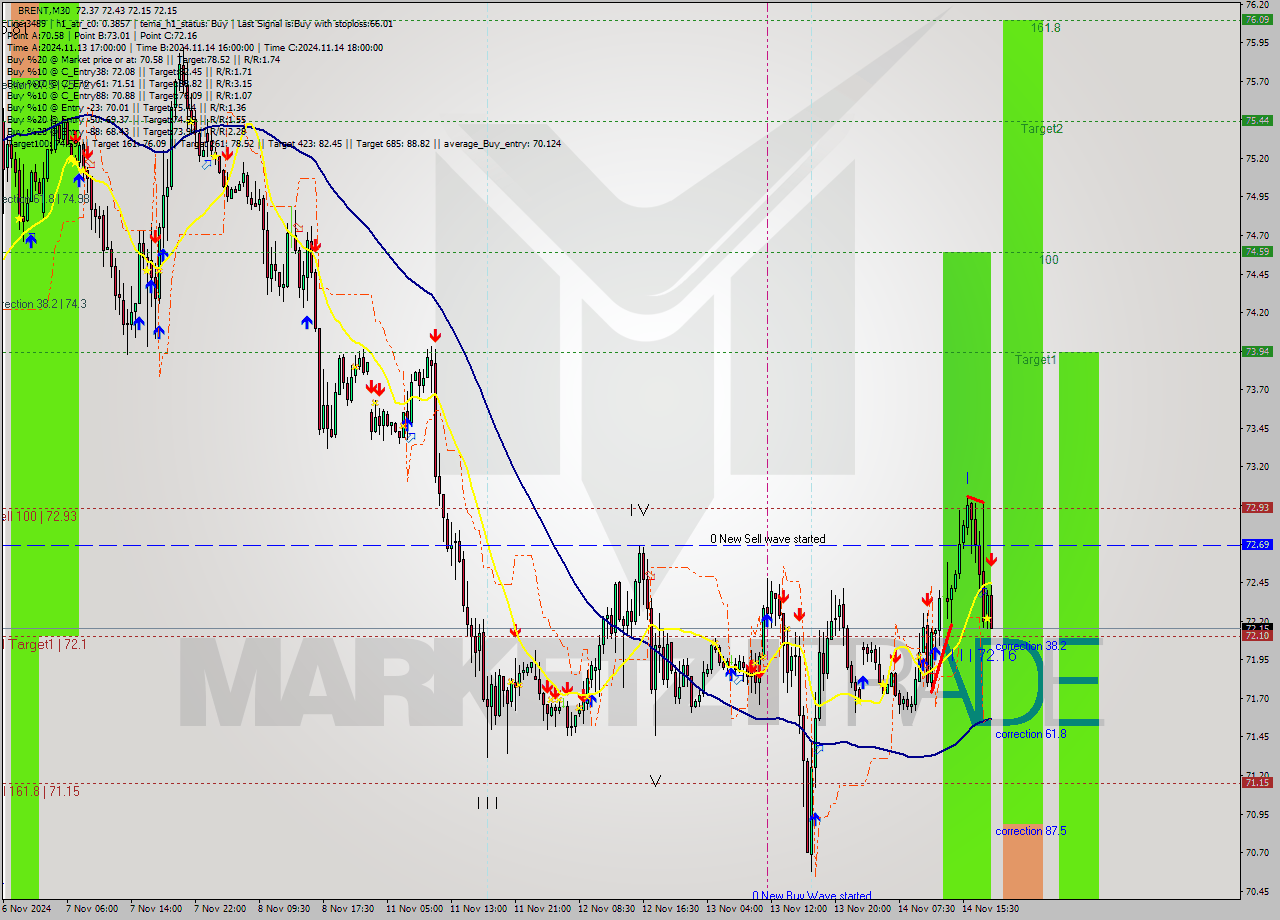Viewport: 1280px width, 920px height.
Task: Click the 70.45 value on price scale
Action: [1256, 892]
